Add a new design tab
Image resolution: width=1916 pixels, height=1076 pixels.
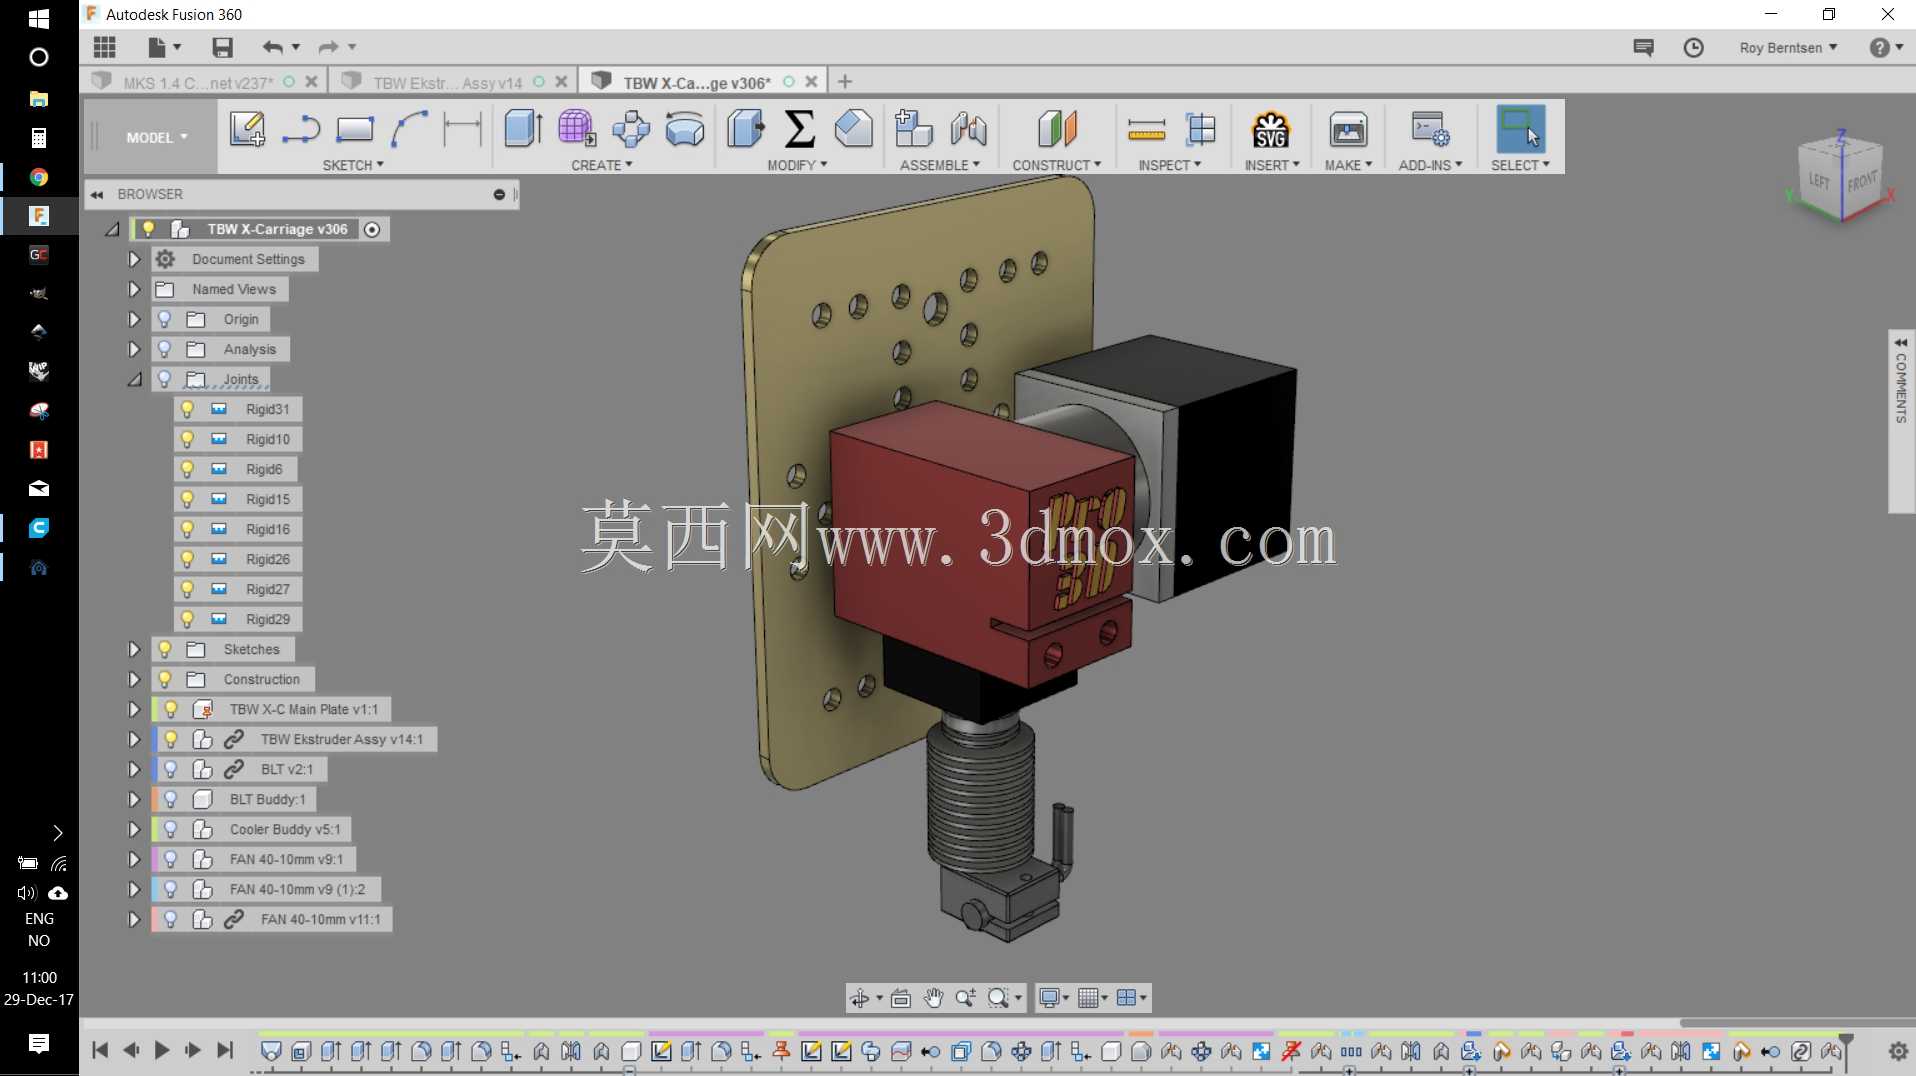[845, 82]
